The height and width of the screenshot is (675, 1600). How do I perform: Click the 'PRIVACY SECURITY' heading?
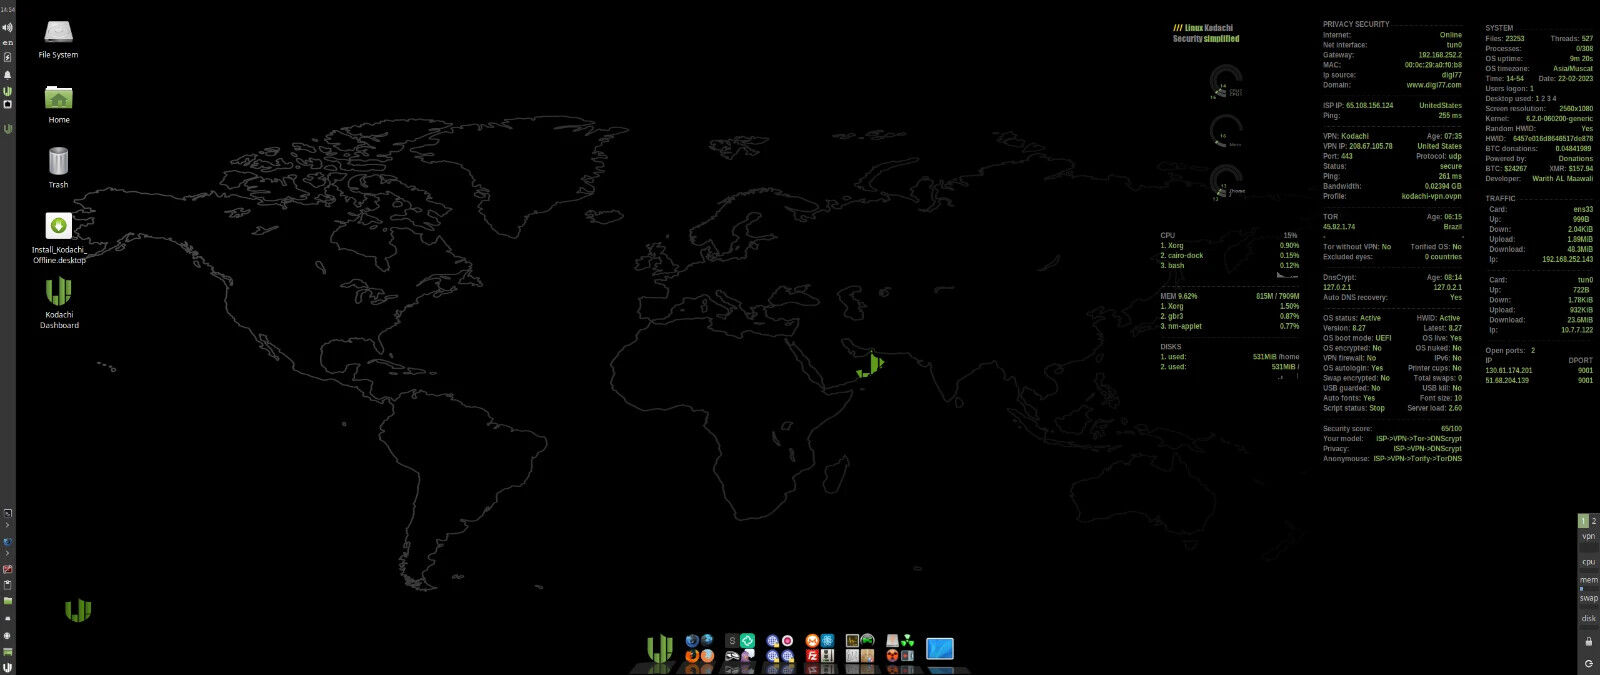pos(1356,24)
